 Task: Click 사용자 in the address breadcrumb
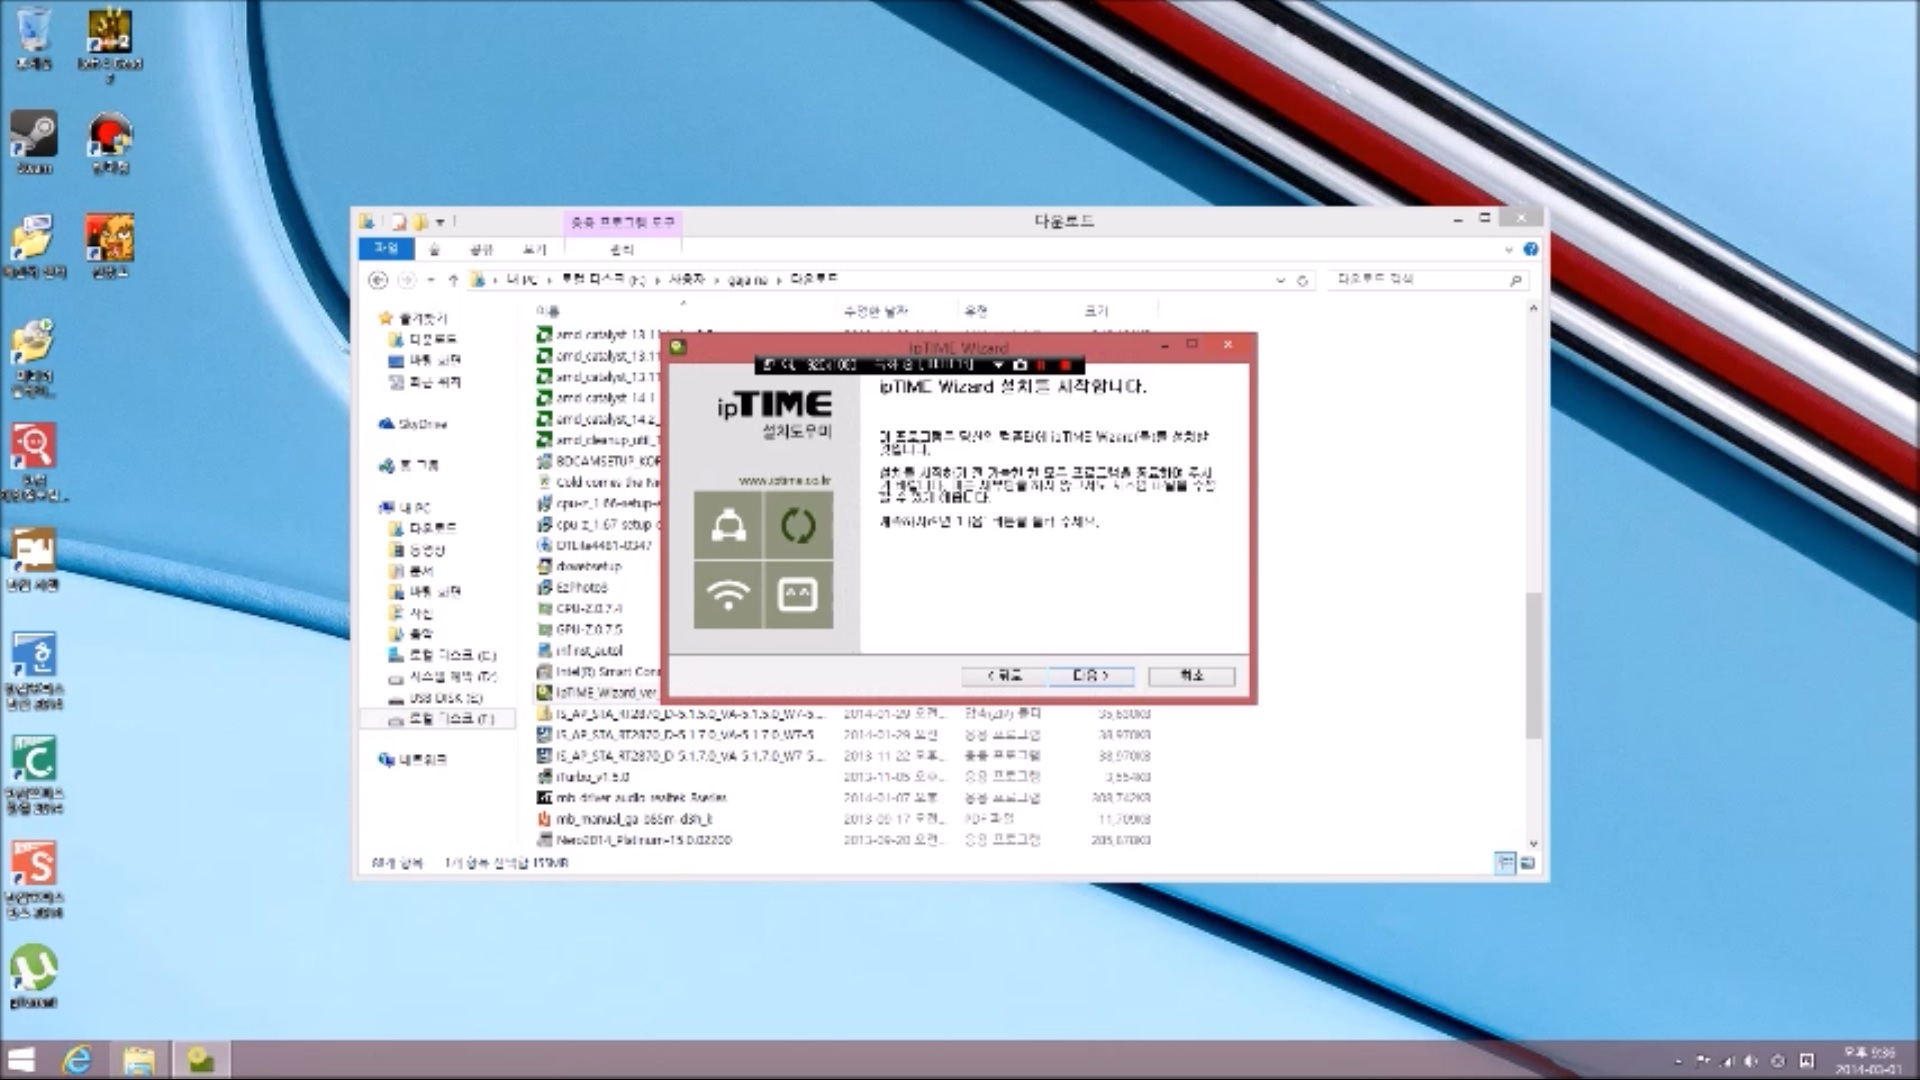tap(686, 280)
